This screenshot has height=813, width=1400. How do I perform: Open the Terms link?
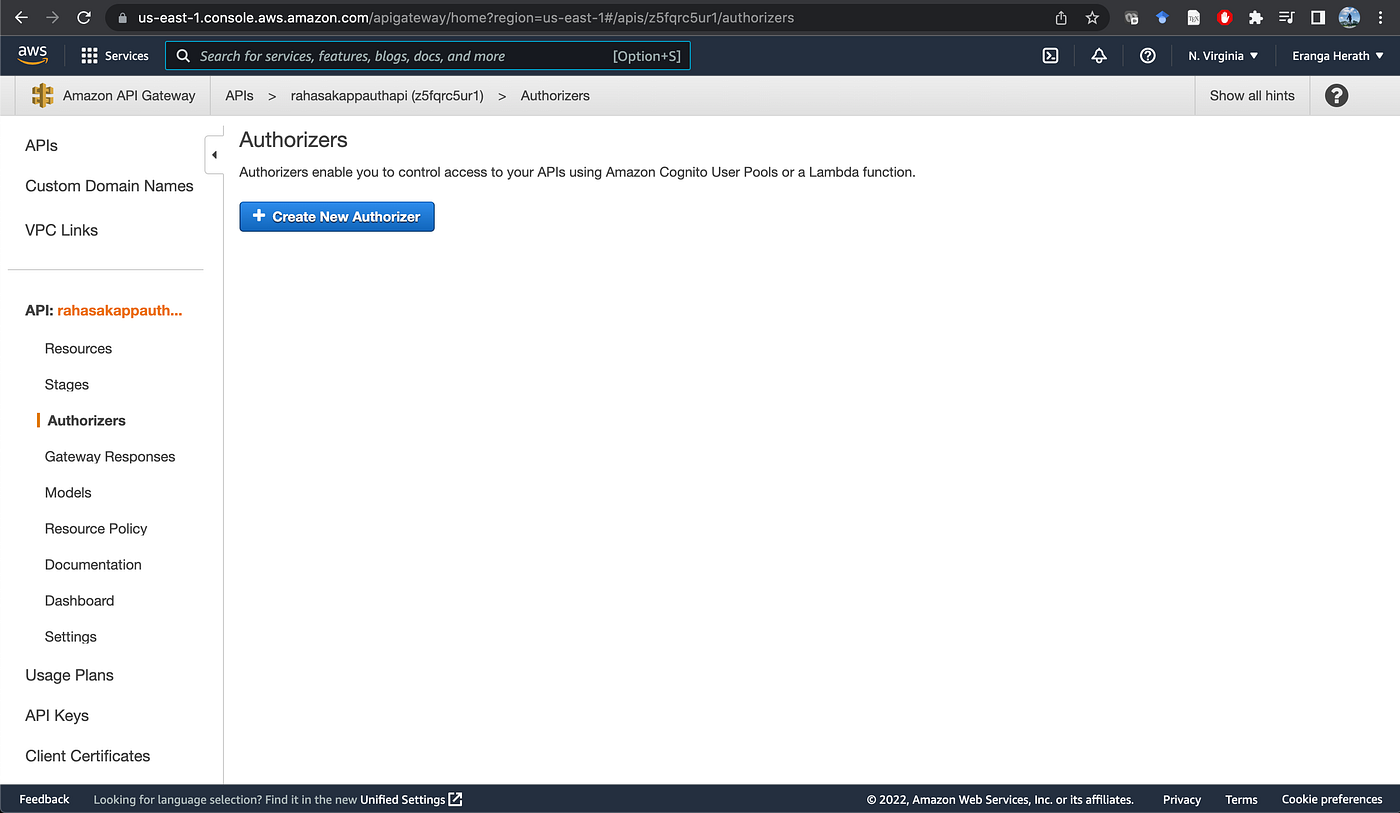(x=1241, y=799)
